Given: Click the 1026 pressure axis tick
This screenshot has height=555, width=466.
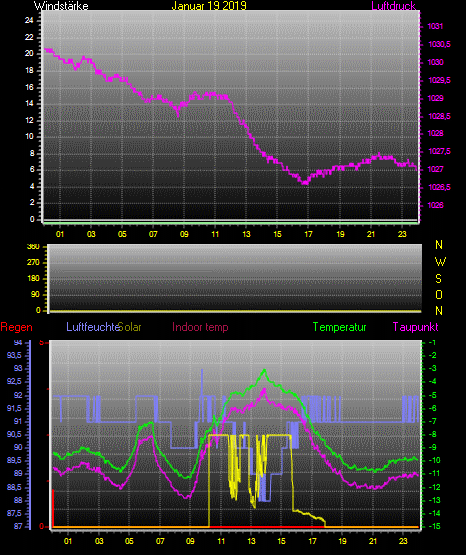Looking at the screenshot, I should (435, 205).
